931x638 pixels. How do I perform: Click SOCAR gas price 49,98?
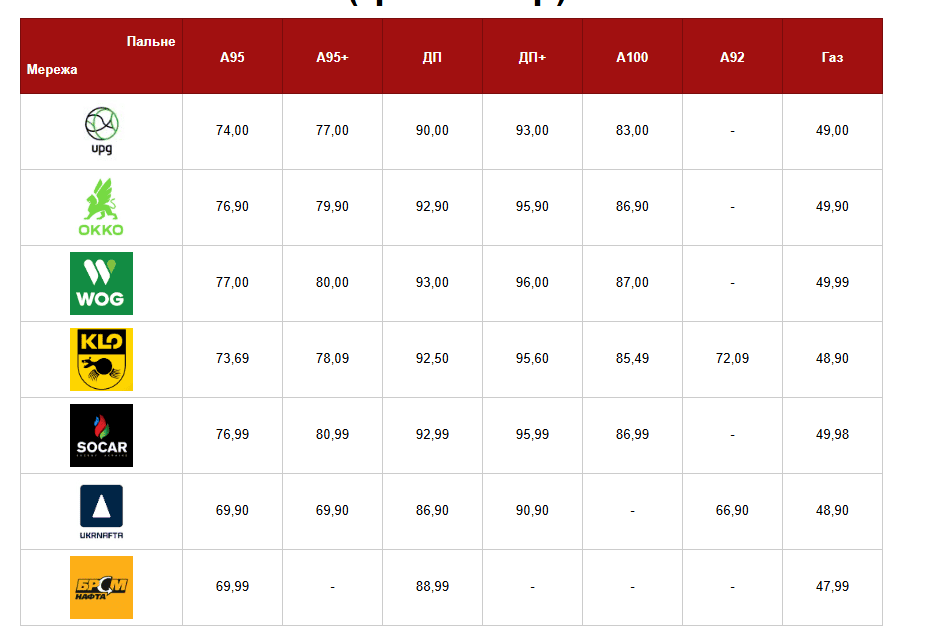[832, 435]
